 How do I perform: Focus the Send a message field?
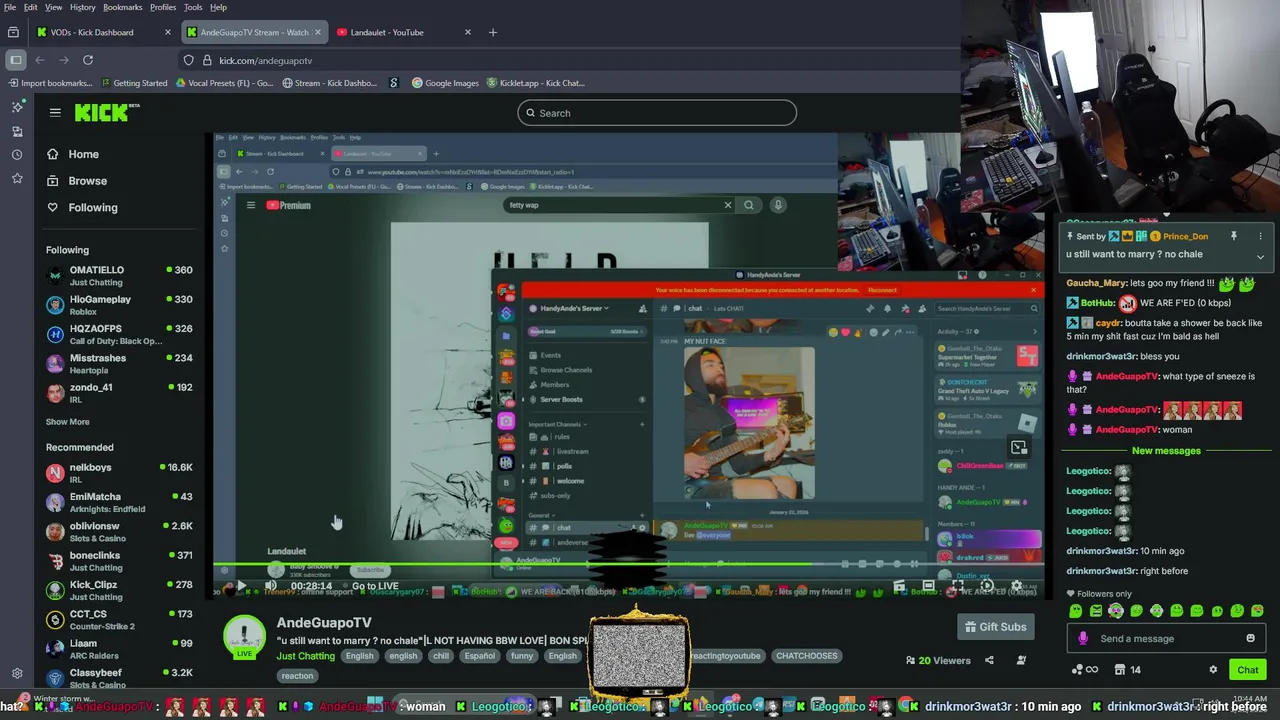click(1165, 638)
